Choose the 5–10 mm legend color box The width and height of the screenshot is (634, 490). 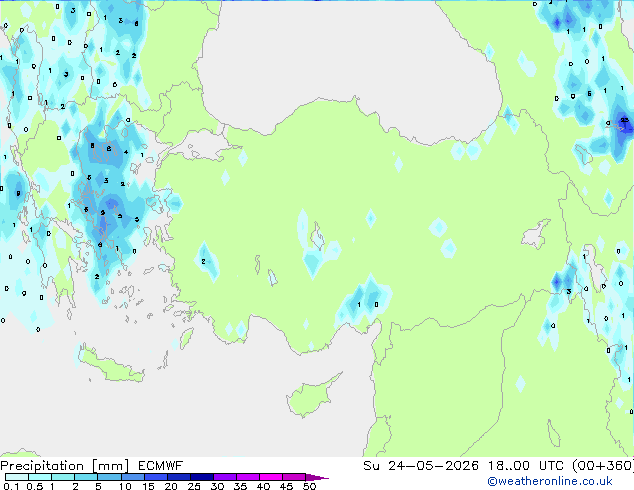(109, 477)
